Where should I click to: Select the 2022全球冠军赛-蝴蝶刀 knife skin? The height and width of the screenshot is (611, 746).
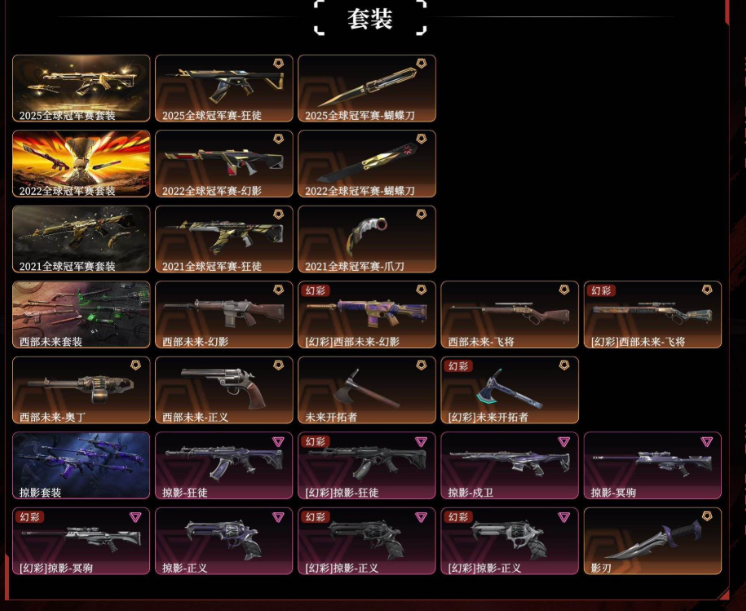coord(367,164)
